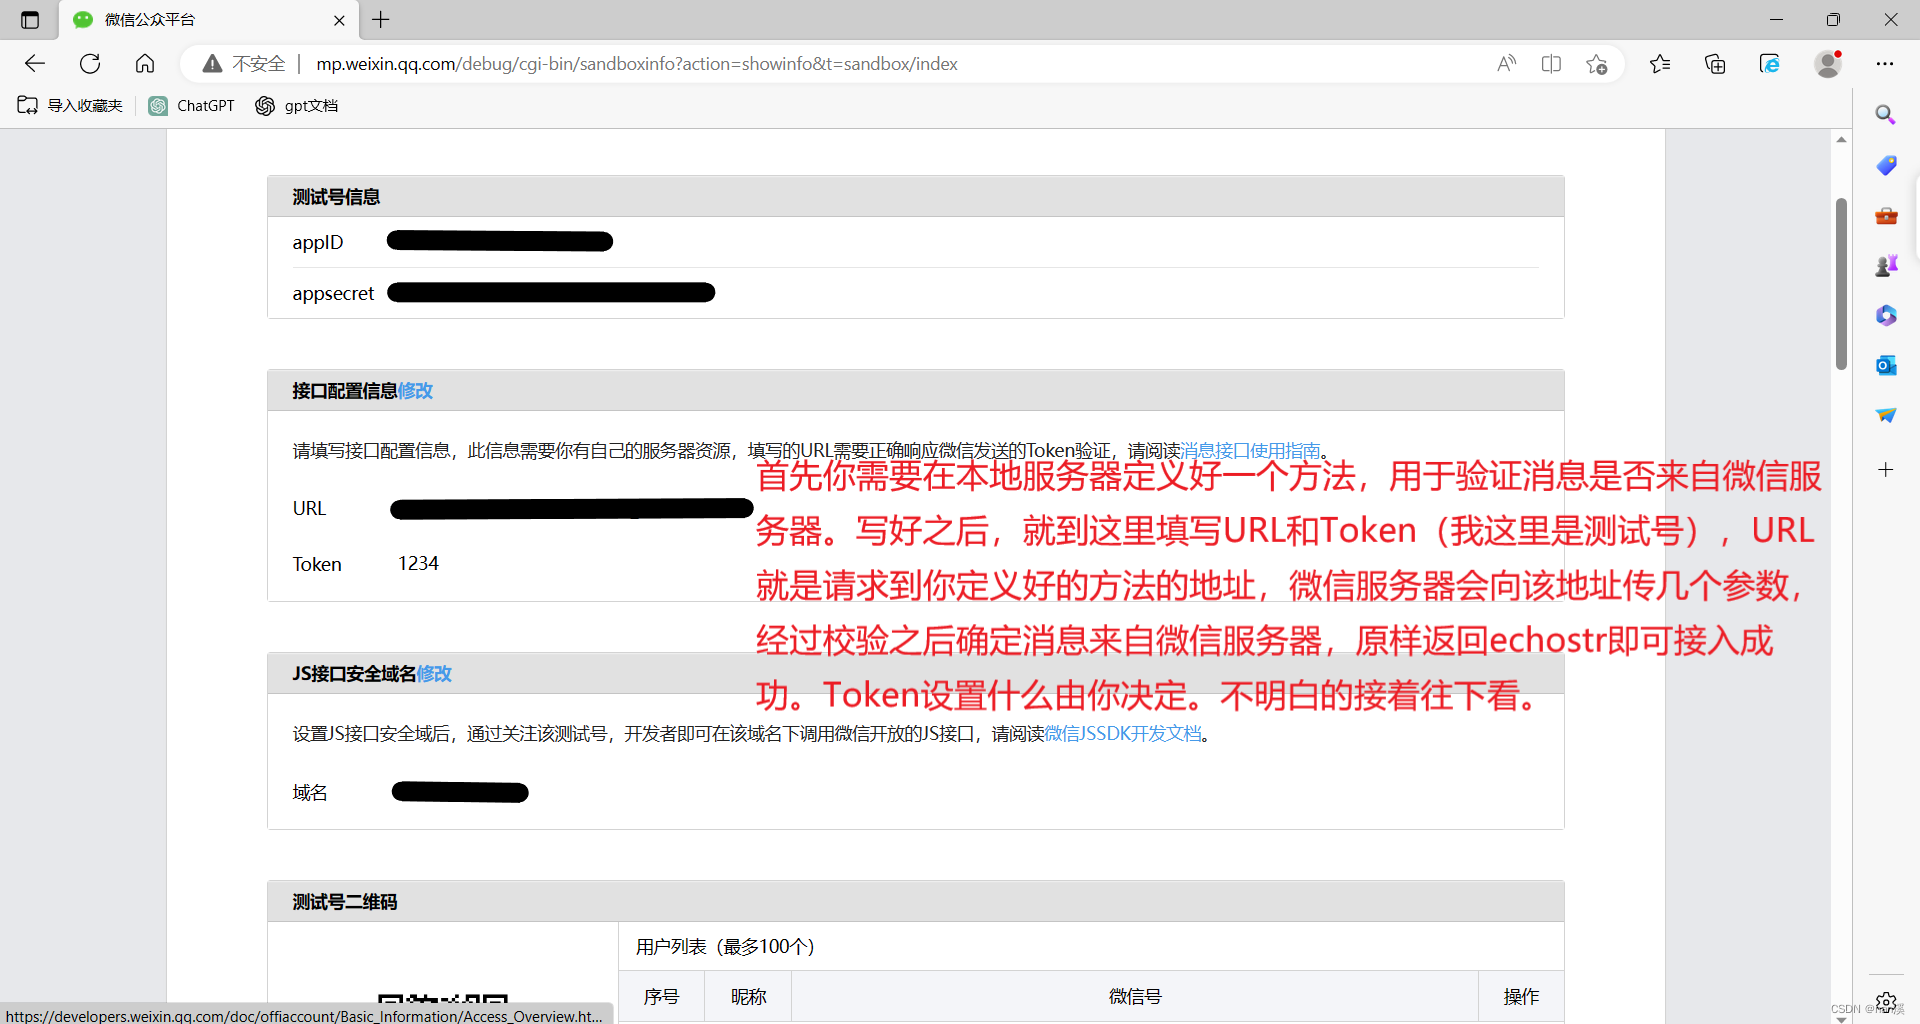
Task: Open the gpt文档 bookmark
Action: coord(296,106)
